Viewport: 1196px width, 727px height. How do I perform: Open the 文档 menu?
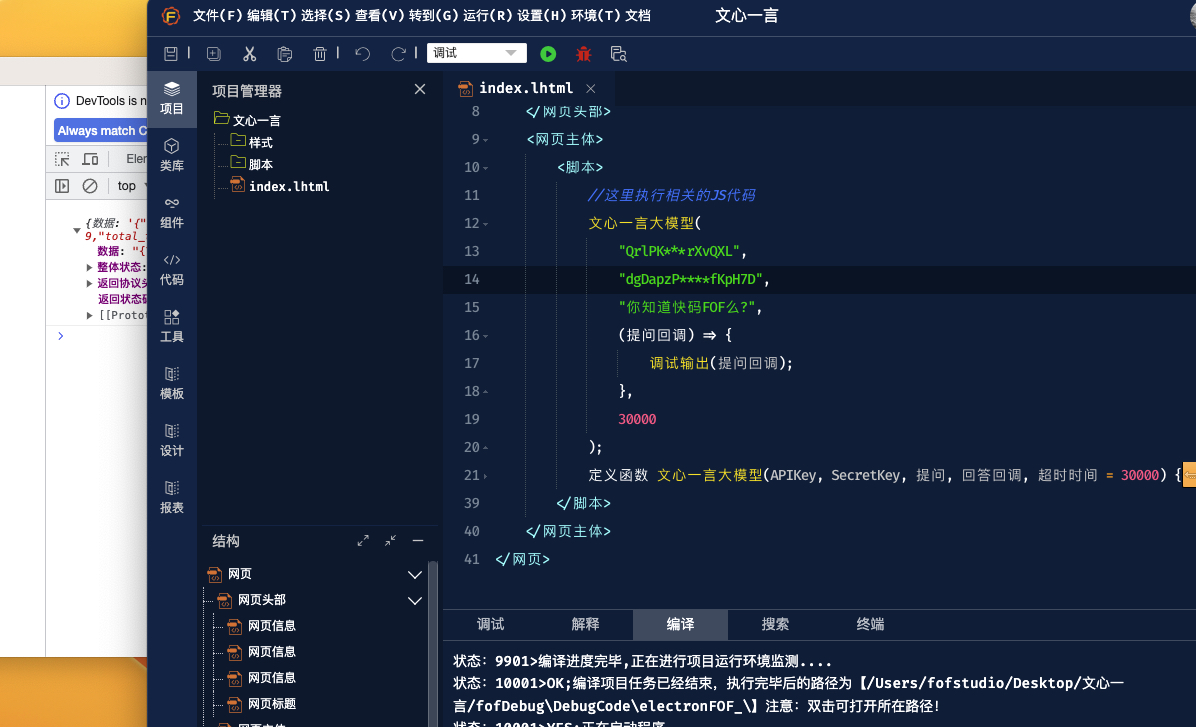pos(638,15)
